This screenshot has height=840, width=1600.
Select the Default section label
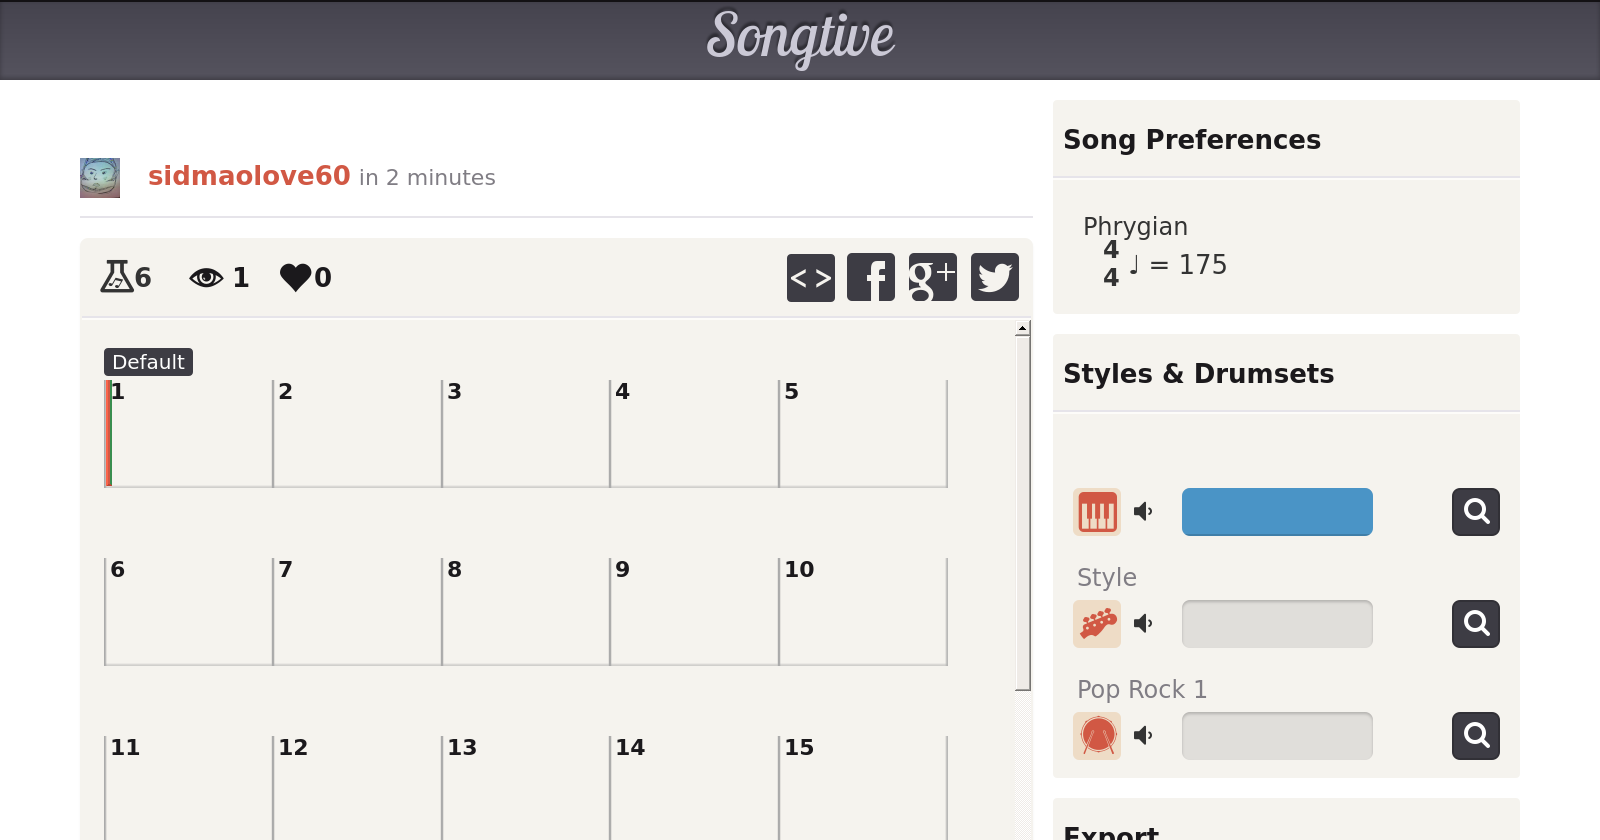pos(148,362)
